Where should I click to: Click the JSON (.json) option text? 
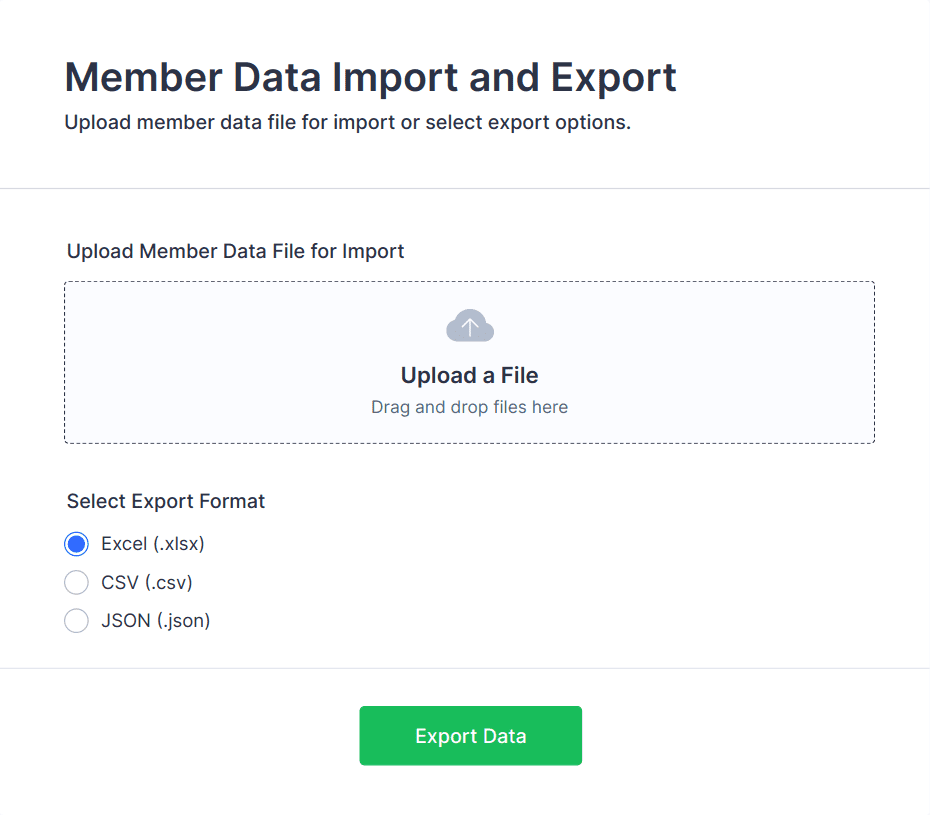[x=154, y=620]
